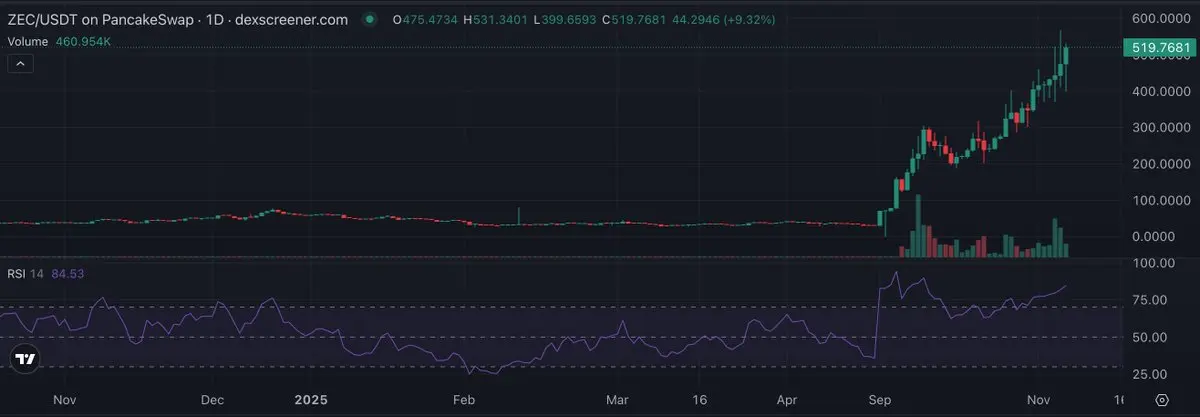
Task: Click the 16 date label on time axis
Action: (x=700, y=399)
